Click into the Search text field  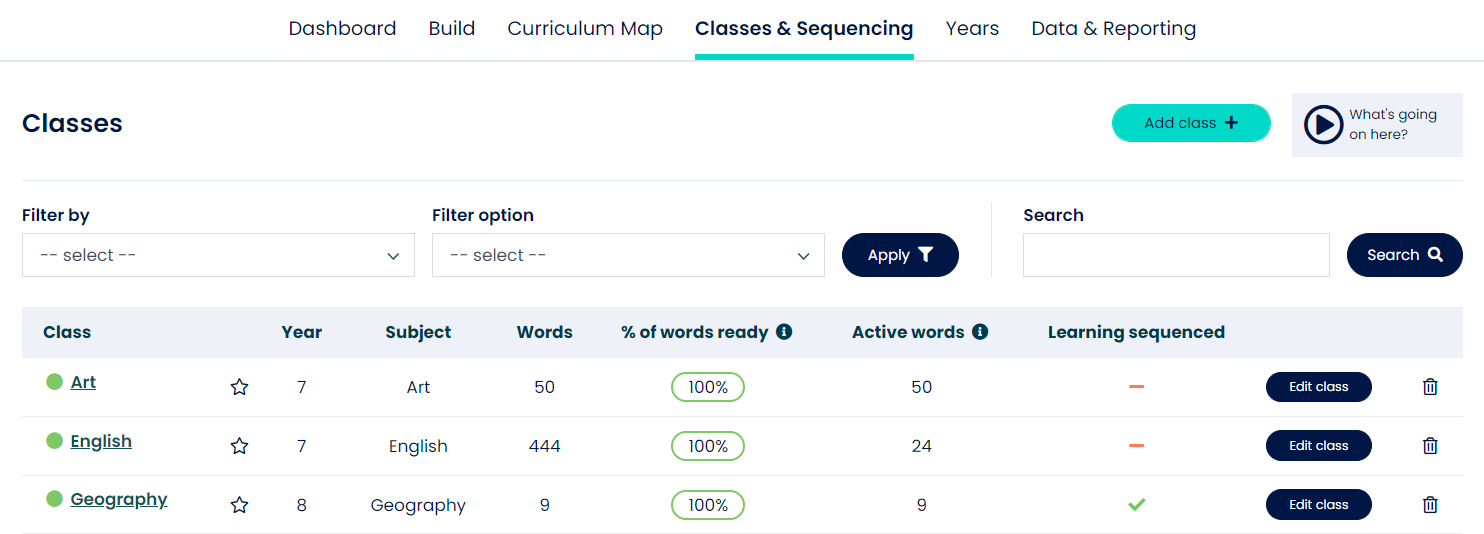(x=1176, y=255)
